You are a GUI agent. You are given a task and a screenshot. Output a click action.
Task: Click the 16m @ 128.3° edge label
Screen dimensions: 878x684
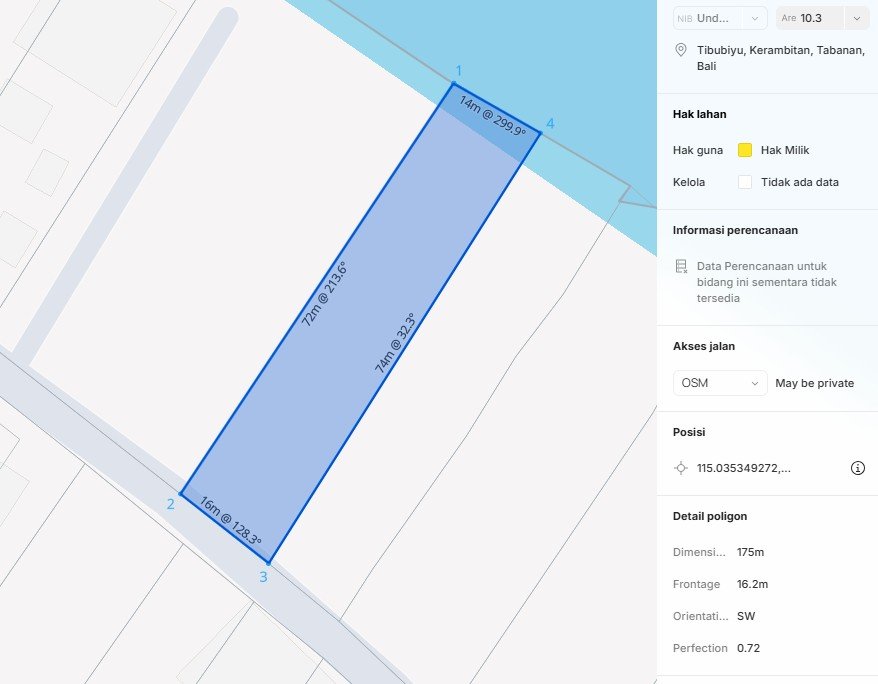click(x=230, y=521)
